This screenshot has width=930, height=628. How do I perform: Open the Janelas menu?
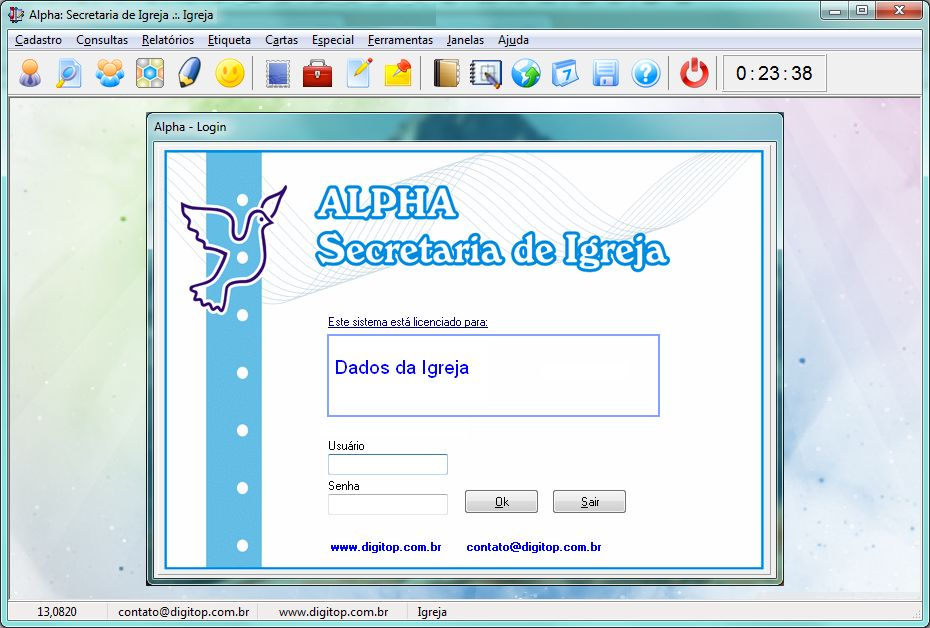click(x=465, y=40)
